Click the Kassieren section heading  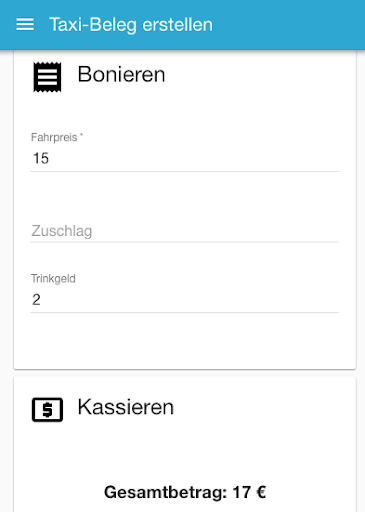[126, 407]
